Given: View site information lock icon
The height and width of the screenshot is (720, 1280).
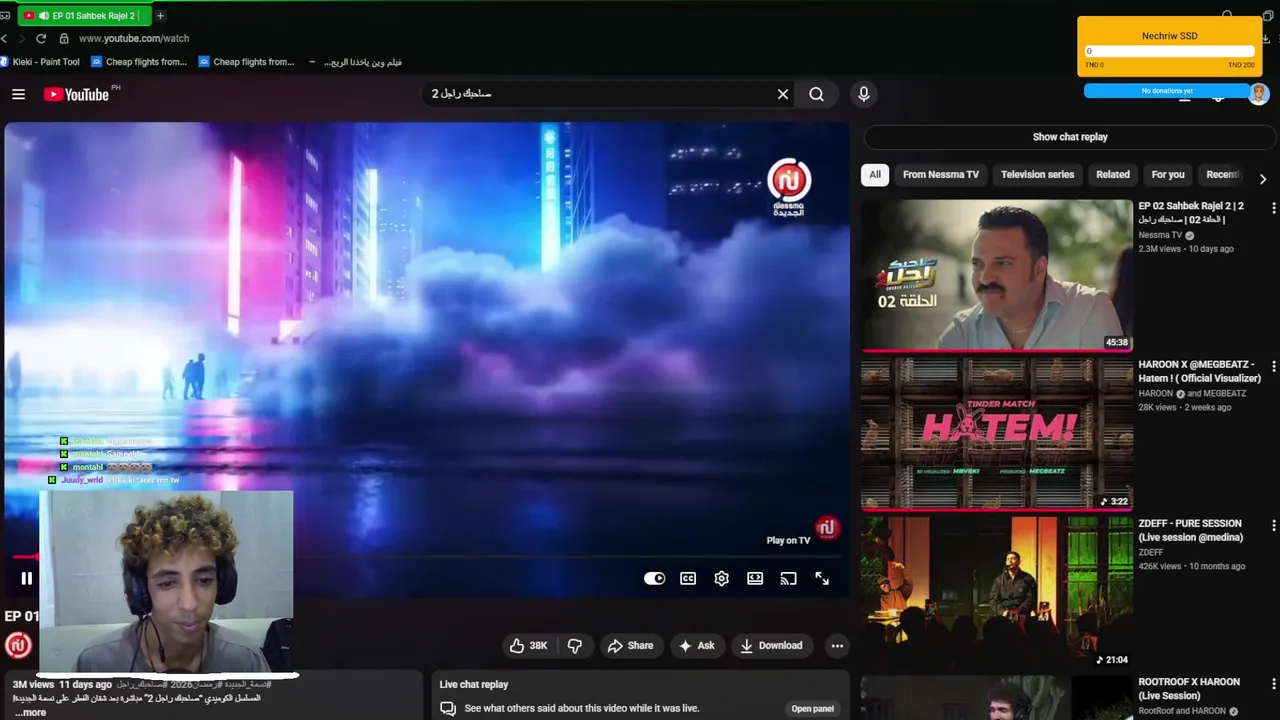Looking at the screenshot, I should 64,38.
